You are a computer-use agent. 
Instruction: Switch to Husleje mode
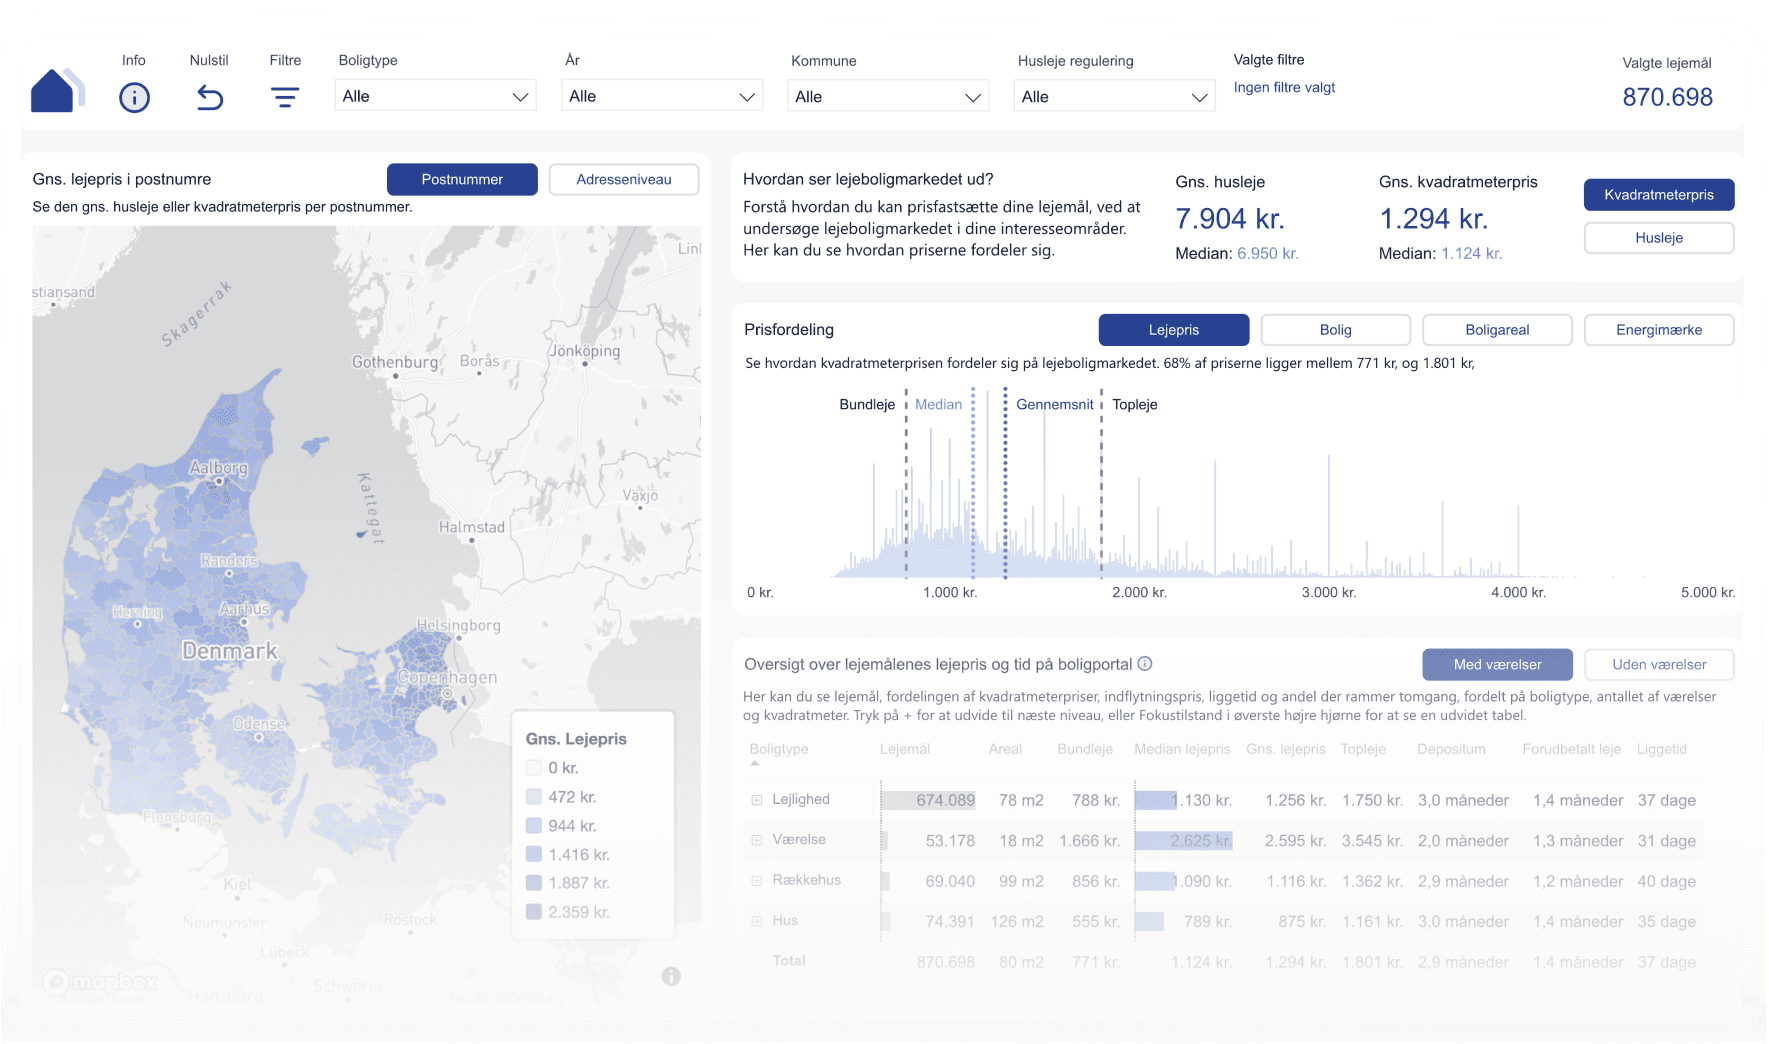[x=1659, y=238]
